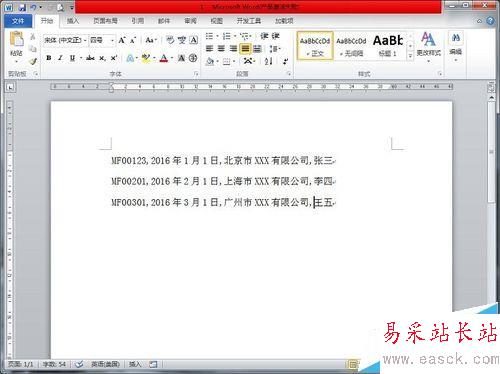Open the font size dropdown 四号

(x=112, y=40)
